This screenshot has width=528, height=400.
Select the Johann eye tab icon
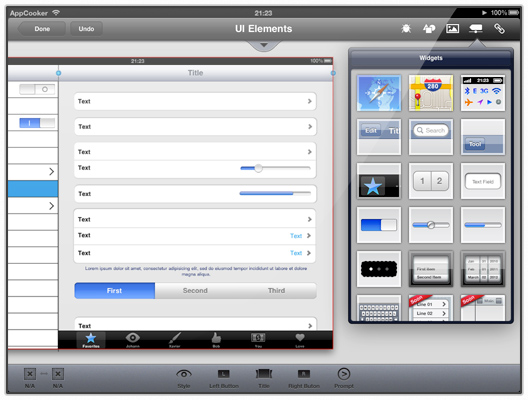pyautogui.click(x=133, y=340)
